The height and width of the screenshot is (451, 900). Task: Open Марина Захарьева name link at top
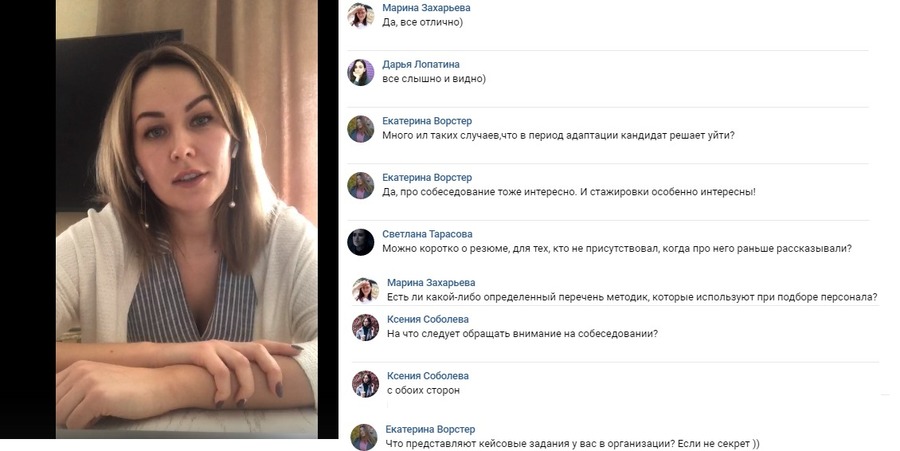coord(426,8)
